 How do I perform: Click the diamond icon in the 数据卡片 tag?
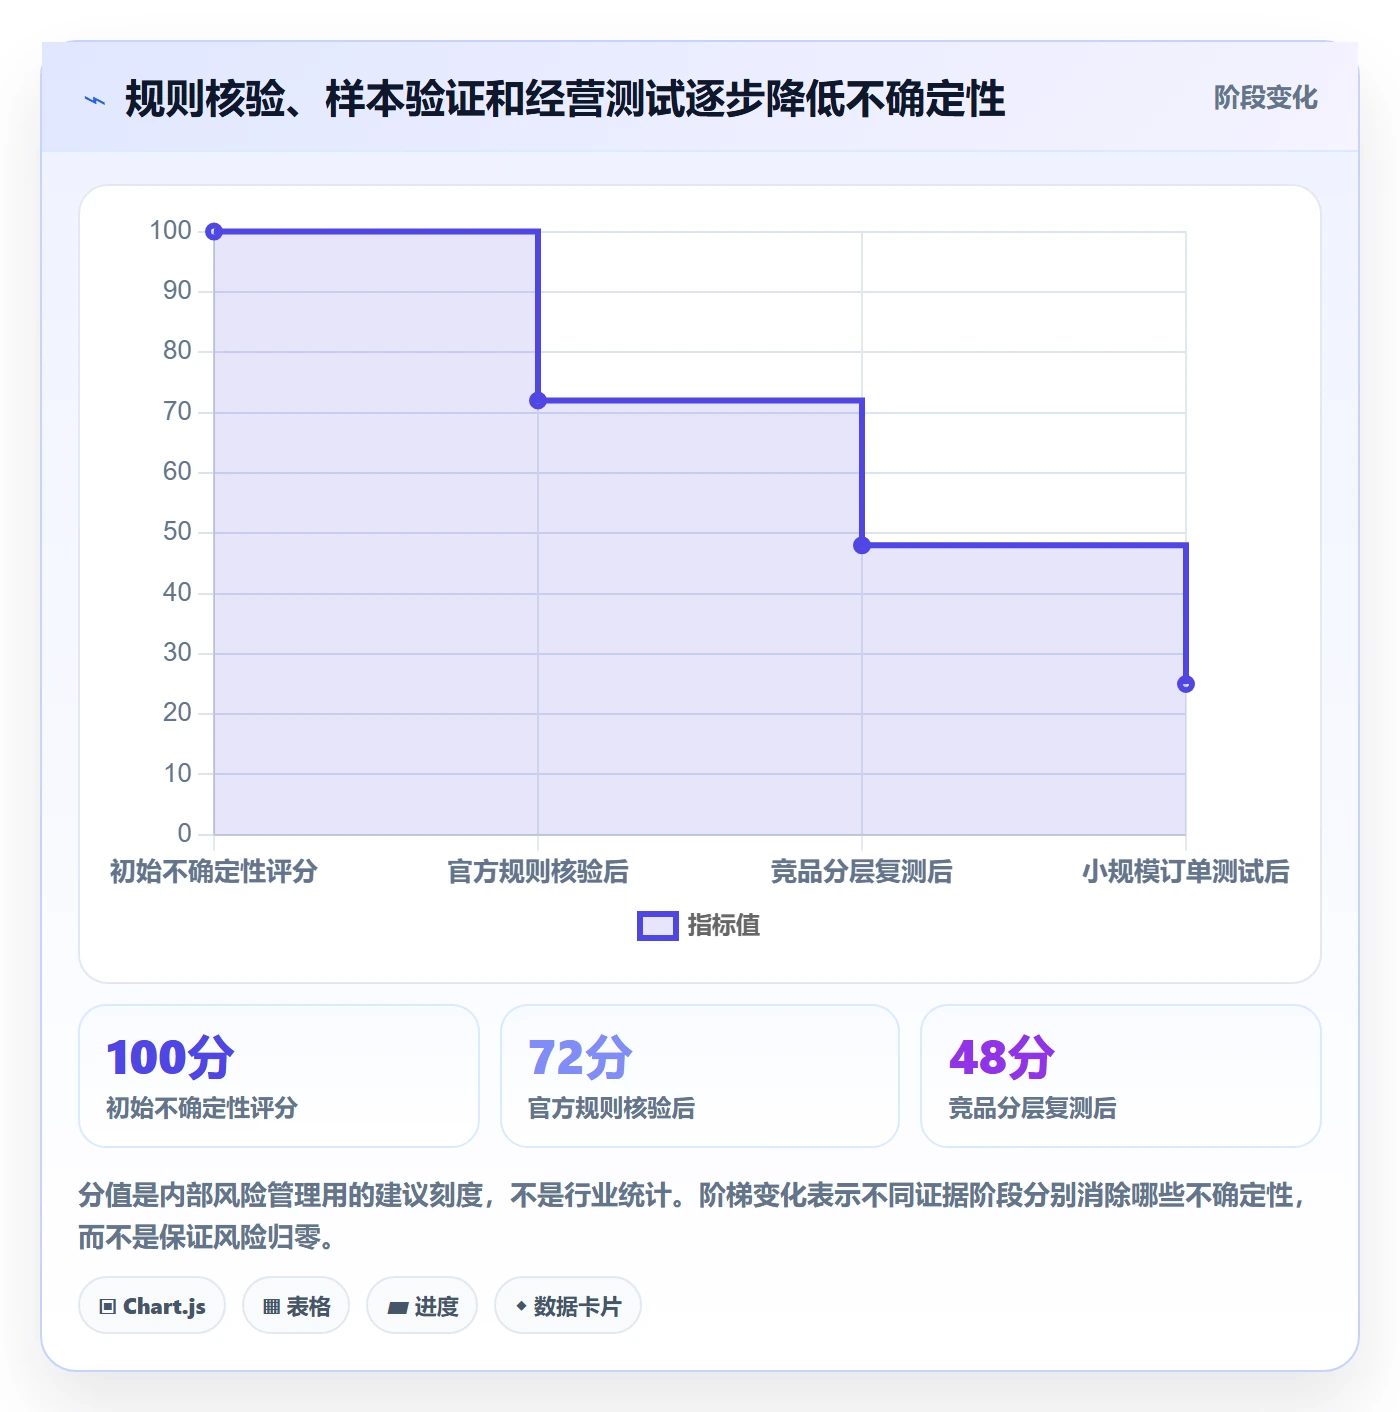point(521,1306)
